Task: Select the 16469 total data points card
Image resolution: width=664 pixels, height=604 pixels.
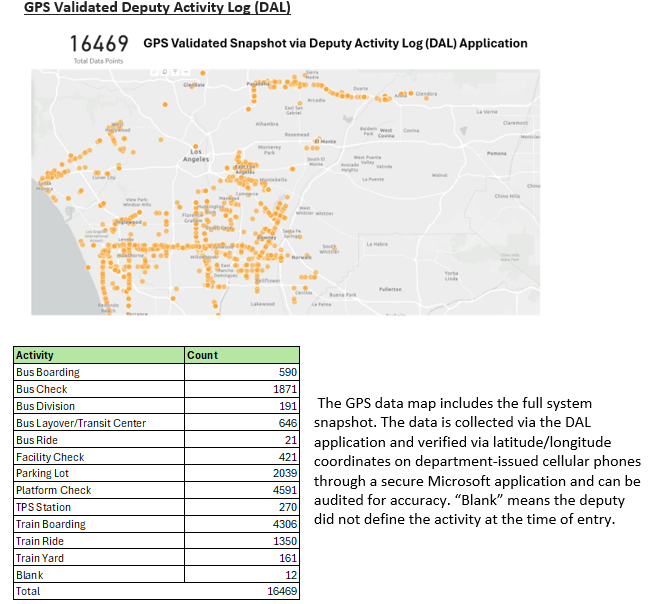Action: pos(98,45)
